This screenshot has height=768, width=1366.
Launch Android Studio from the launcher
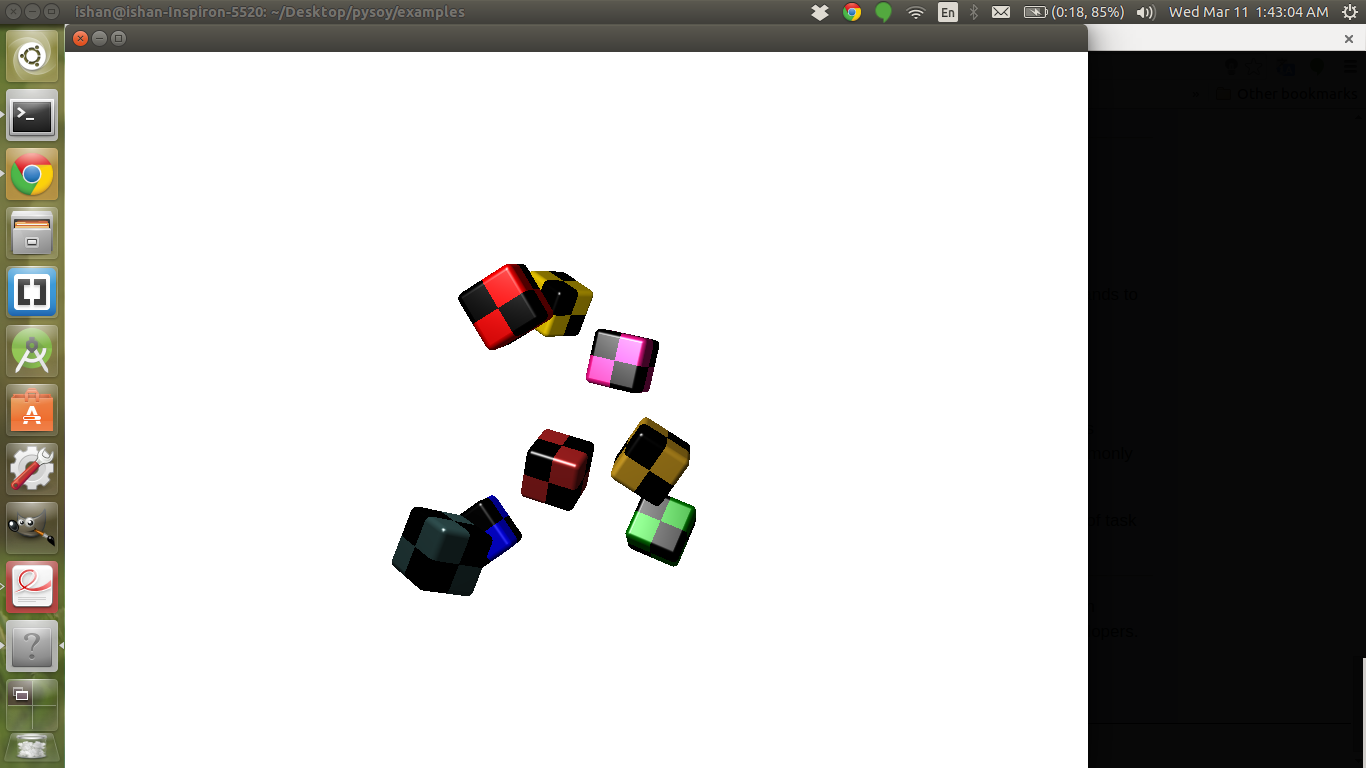pos(32,352)
